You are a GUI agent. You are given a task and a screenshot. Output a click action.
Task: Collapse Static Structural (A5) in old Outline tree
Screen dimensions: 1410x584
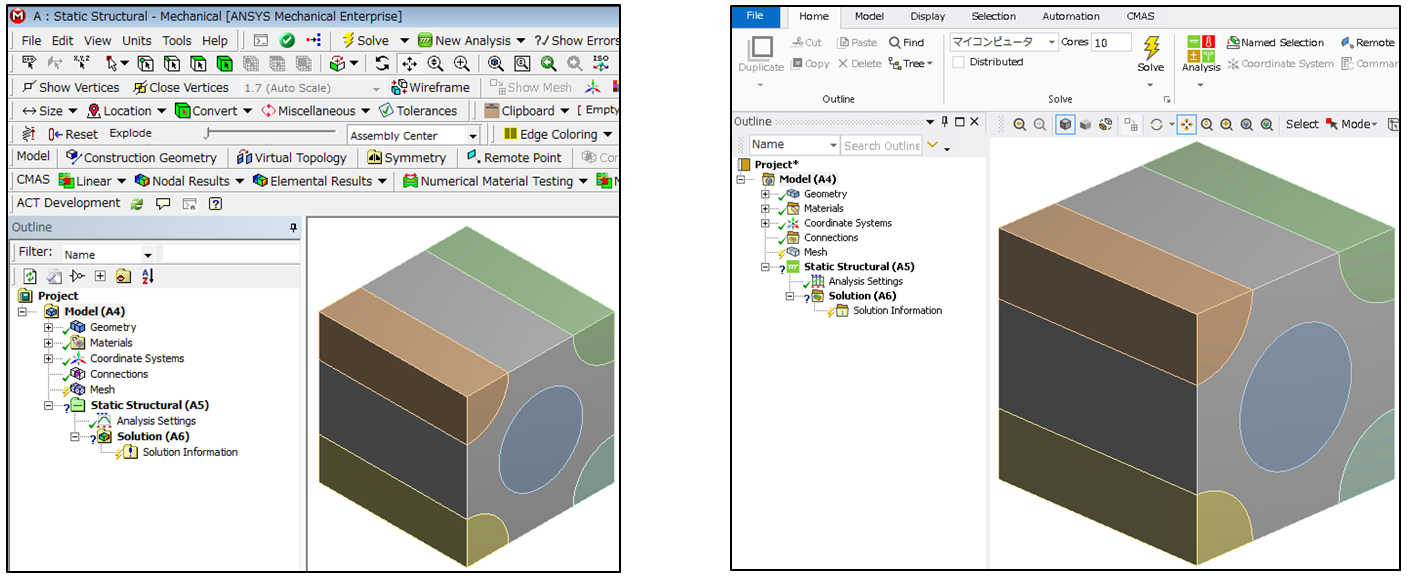[x=48, y=405]
